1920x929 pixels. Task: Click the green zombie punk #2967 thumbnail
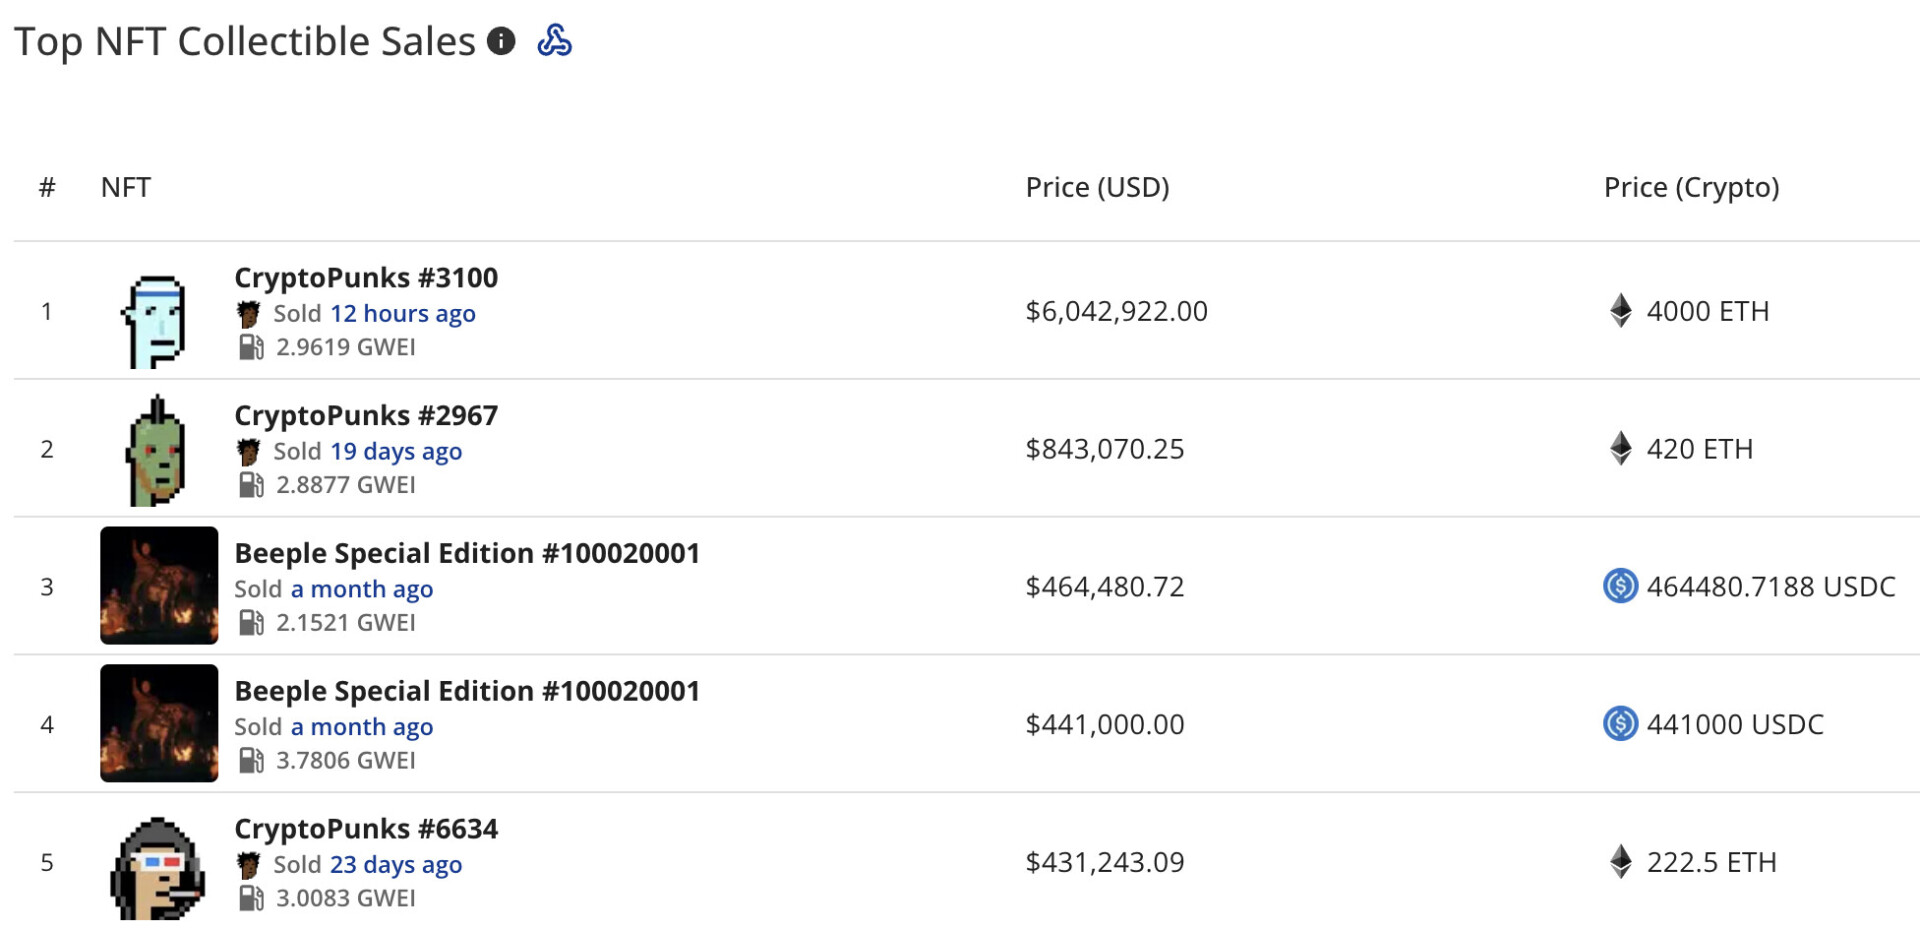(x=156, y=451)
